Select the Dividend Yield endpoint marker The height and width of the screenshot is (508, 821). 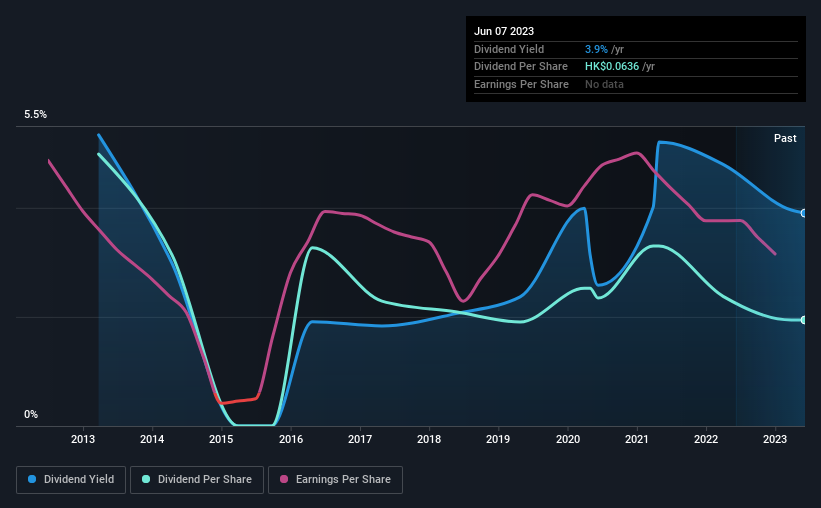pyautogui.click(x=804, y=213)
